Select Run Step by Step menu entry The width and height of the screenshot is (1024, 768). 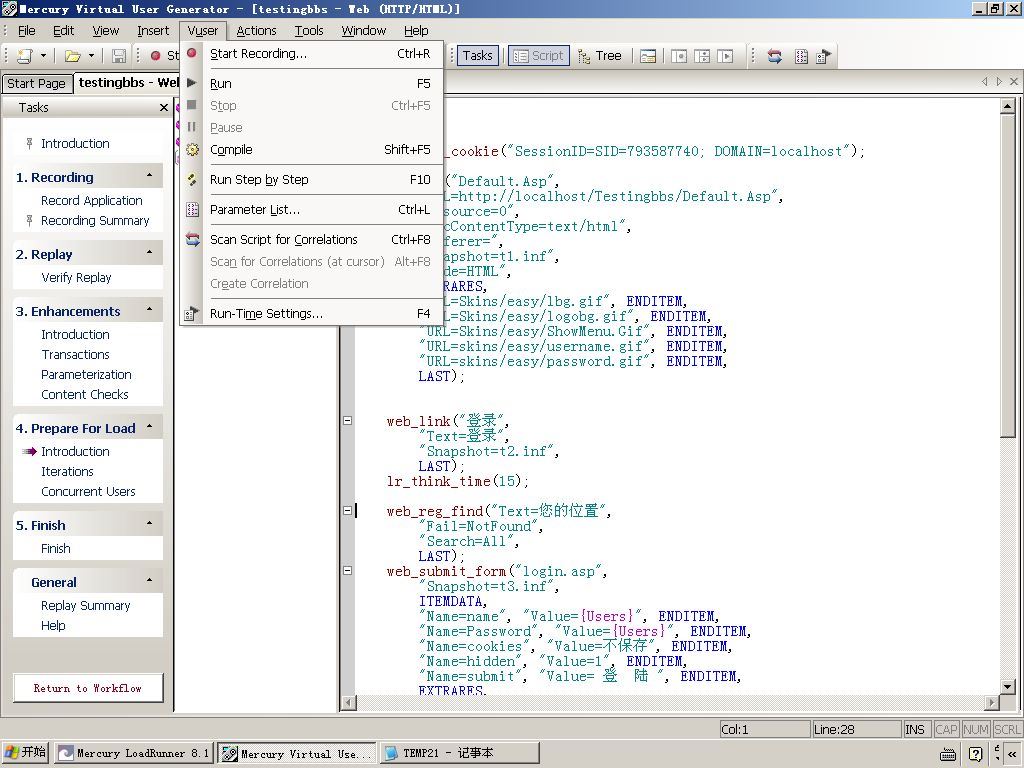click(259, 179)
